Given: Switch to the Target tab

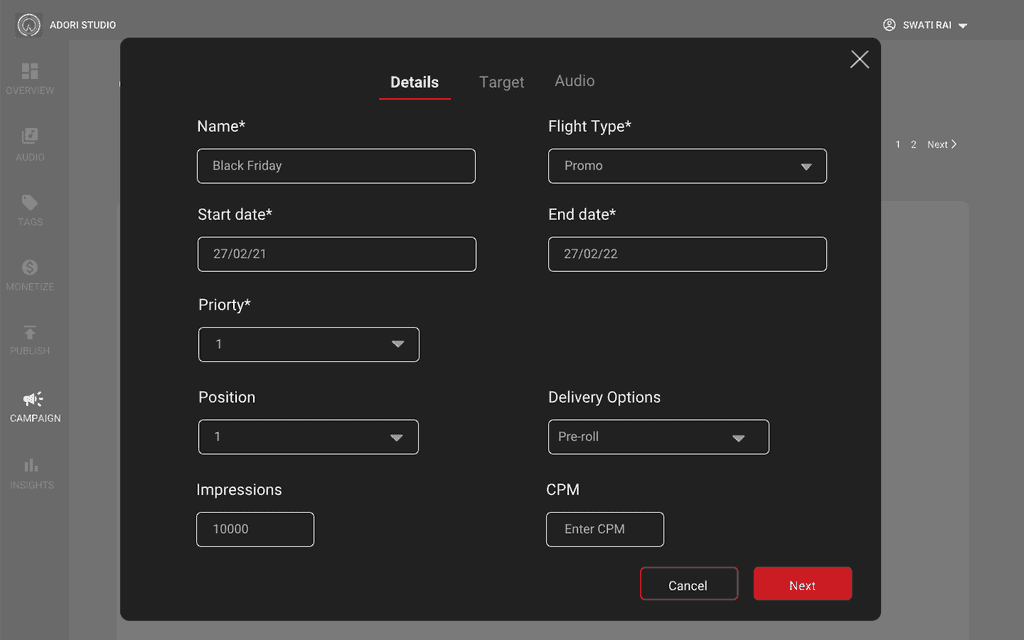Looking at the screenshot, I should point(502,82).
